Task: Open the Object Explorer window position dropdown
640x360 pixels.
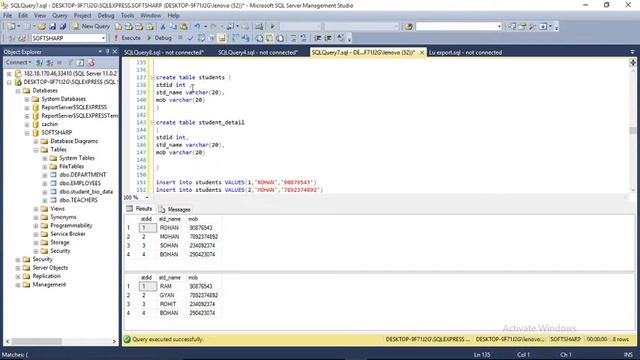Action: point(100,51)
